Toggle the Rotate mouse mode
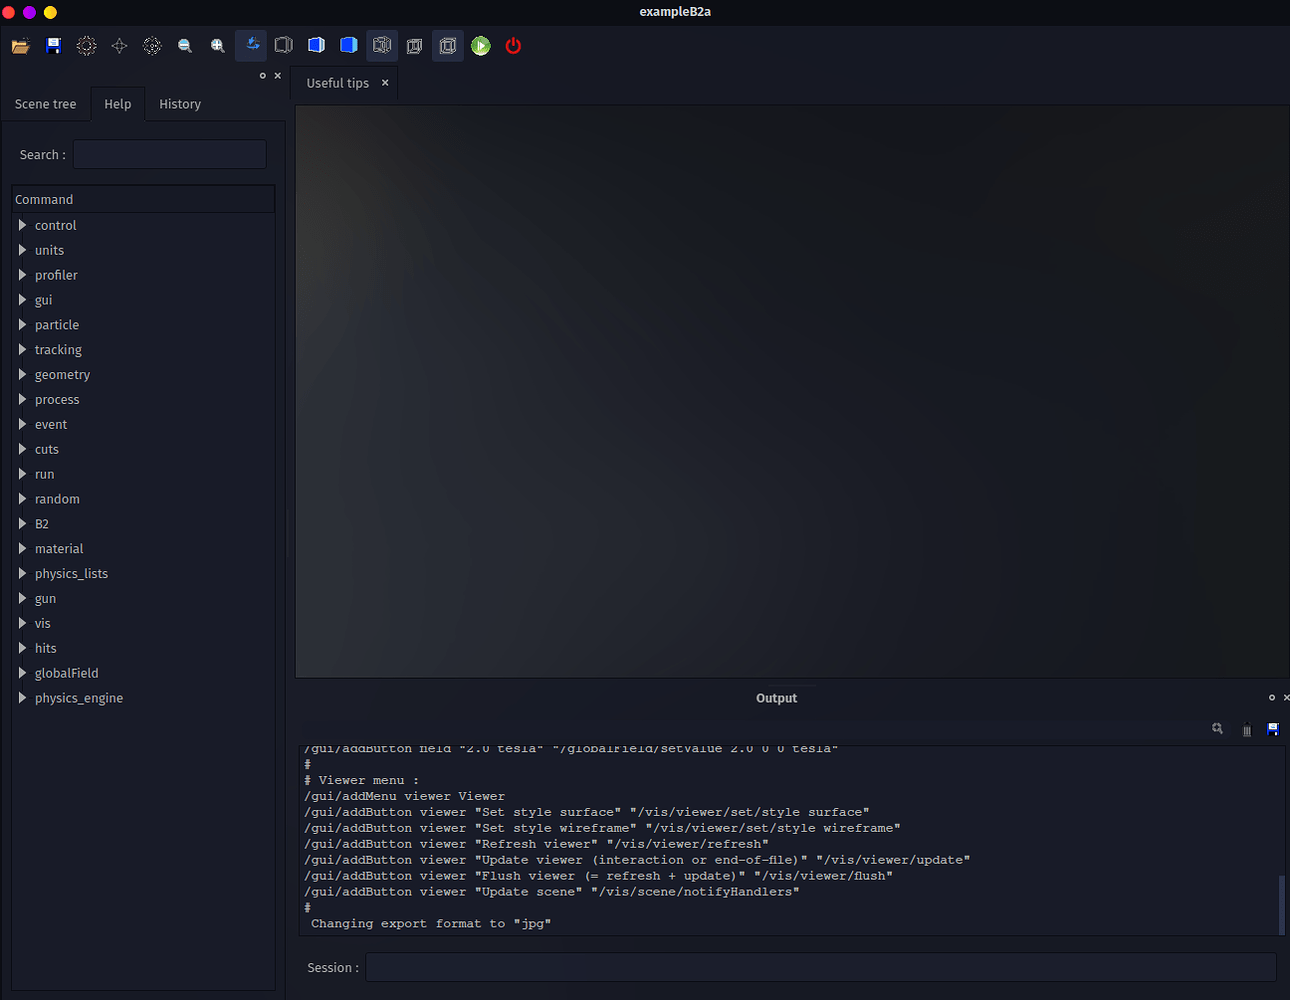 [x=251, y=46]
